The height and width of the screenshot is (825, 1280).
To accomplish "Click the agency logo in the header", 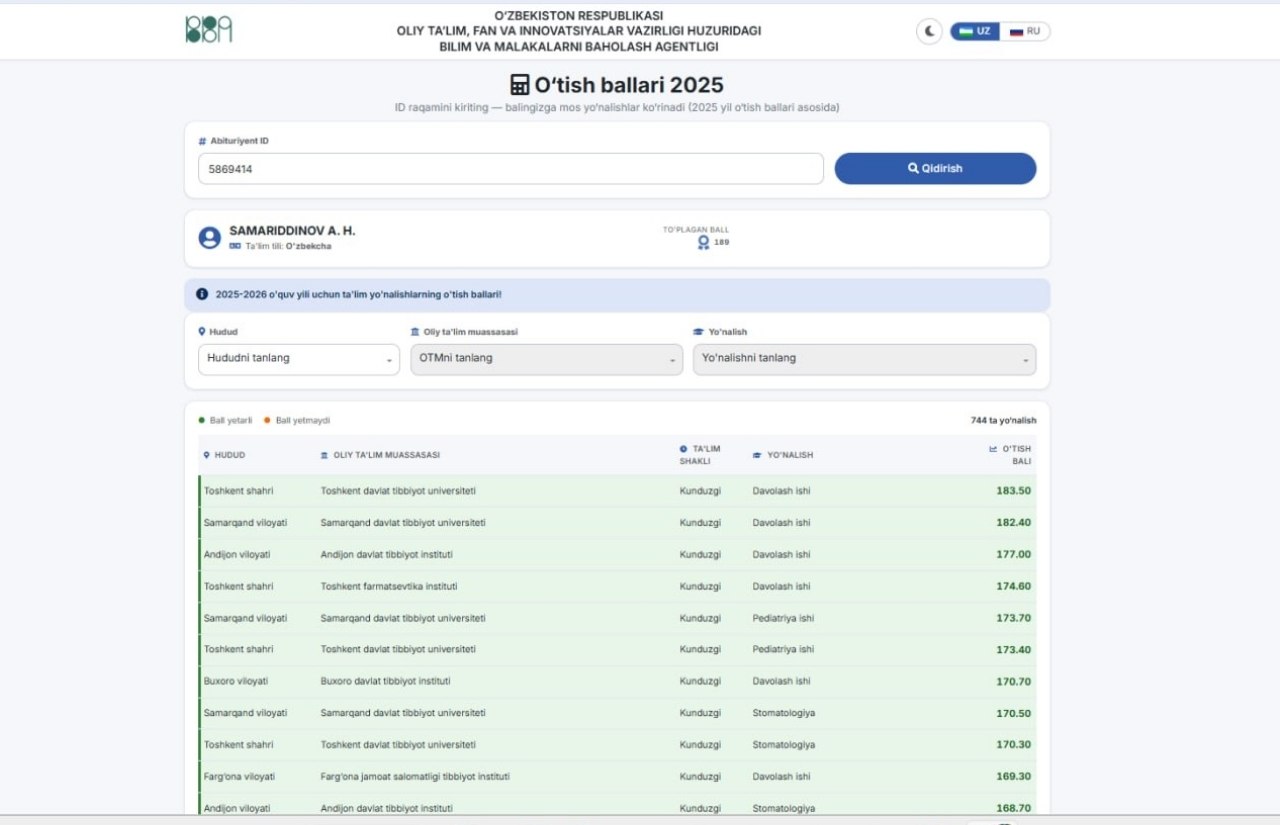I will pyautogui.click(x=208, y=30).
